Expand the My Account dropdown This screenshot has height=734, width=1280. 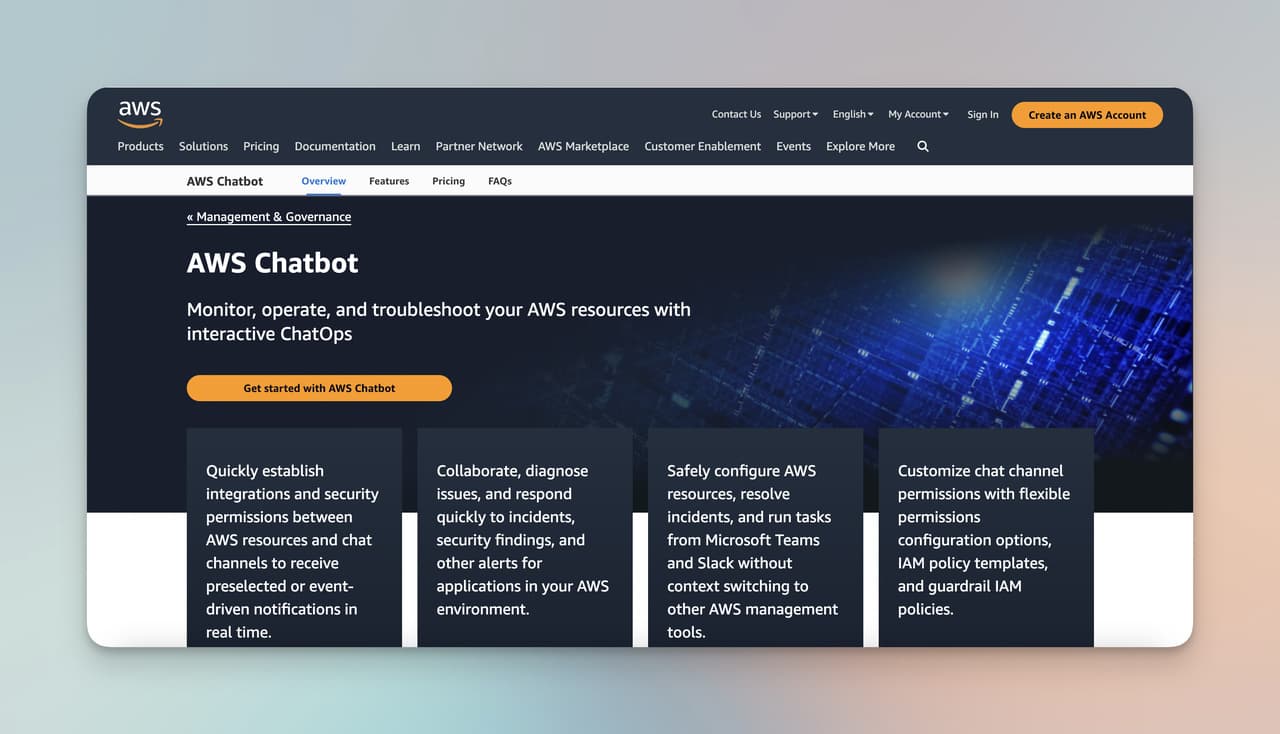point(918,114)
